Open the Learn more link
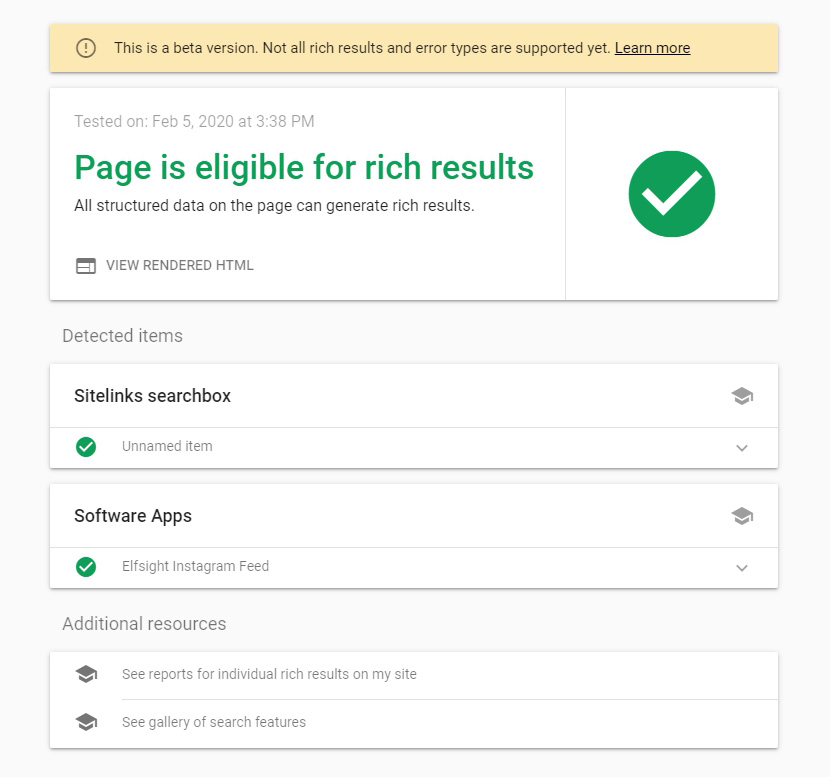 tap(652, 47)
